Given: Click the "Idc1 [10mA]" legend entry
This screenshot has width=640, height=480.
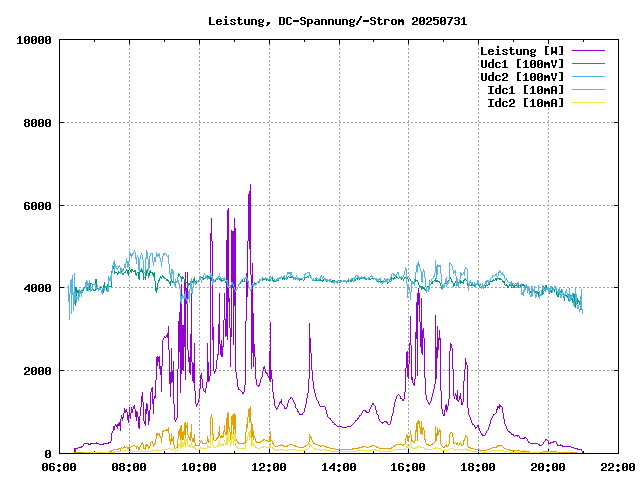Looking at the screenshot, I should [x=525, y=90].
